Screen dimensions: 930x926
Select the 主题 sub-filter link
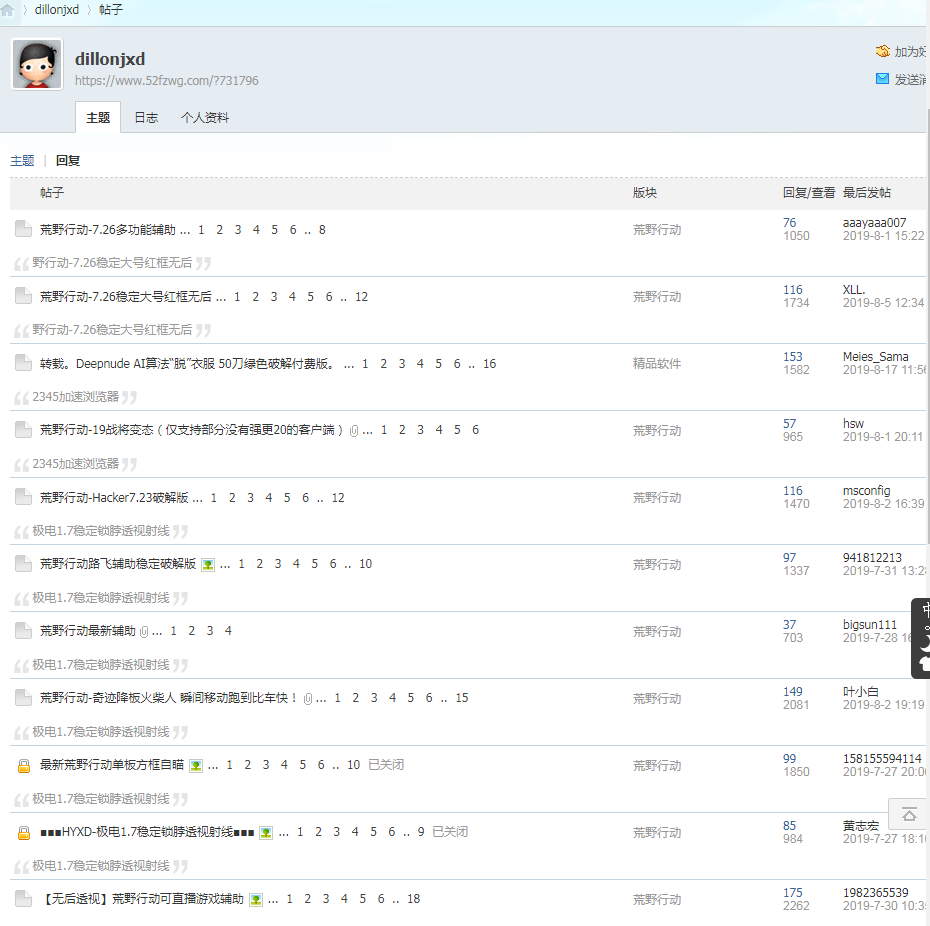pos(22,161)
